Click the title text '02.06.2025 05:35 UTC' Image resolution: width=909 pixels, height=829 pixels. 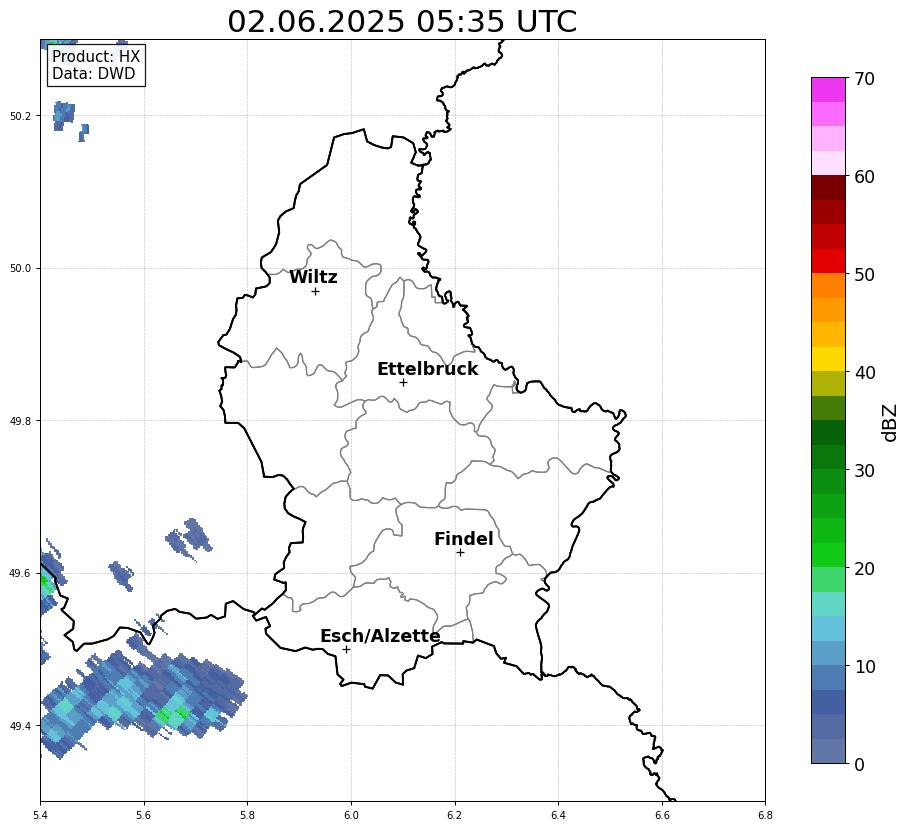click(402, 22)
